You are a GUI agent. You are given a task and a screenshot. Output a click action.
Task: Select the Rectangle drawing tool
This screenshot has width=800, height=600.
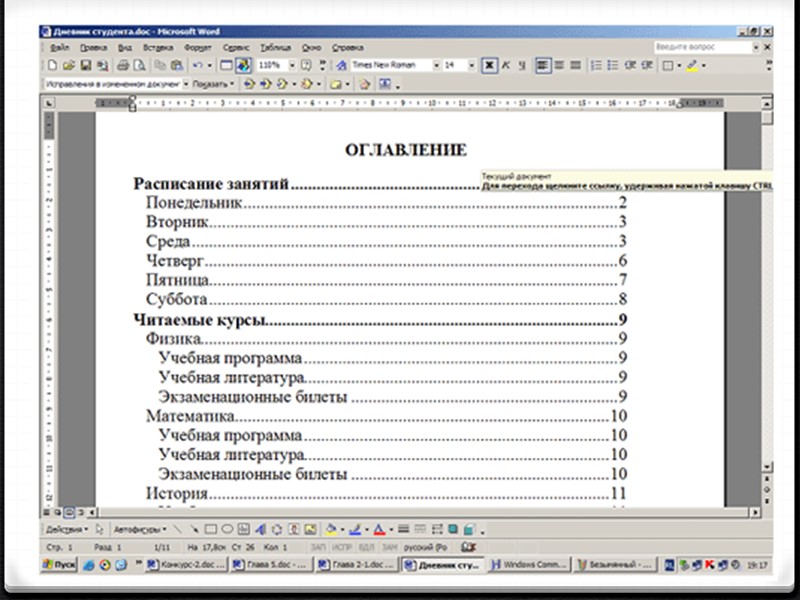(x=210, y=530)
